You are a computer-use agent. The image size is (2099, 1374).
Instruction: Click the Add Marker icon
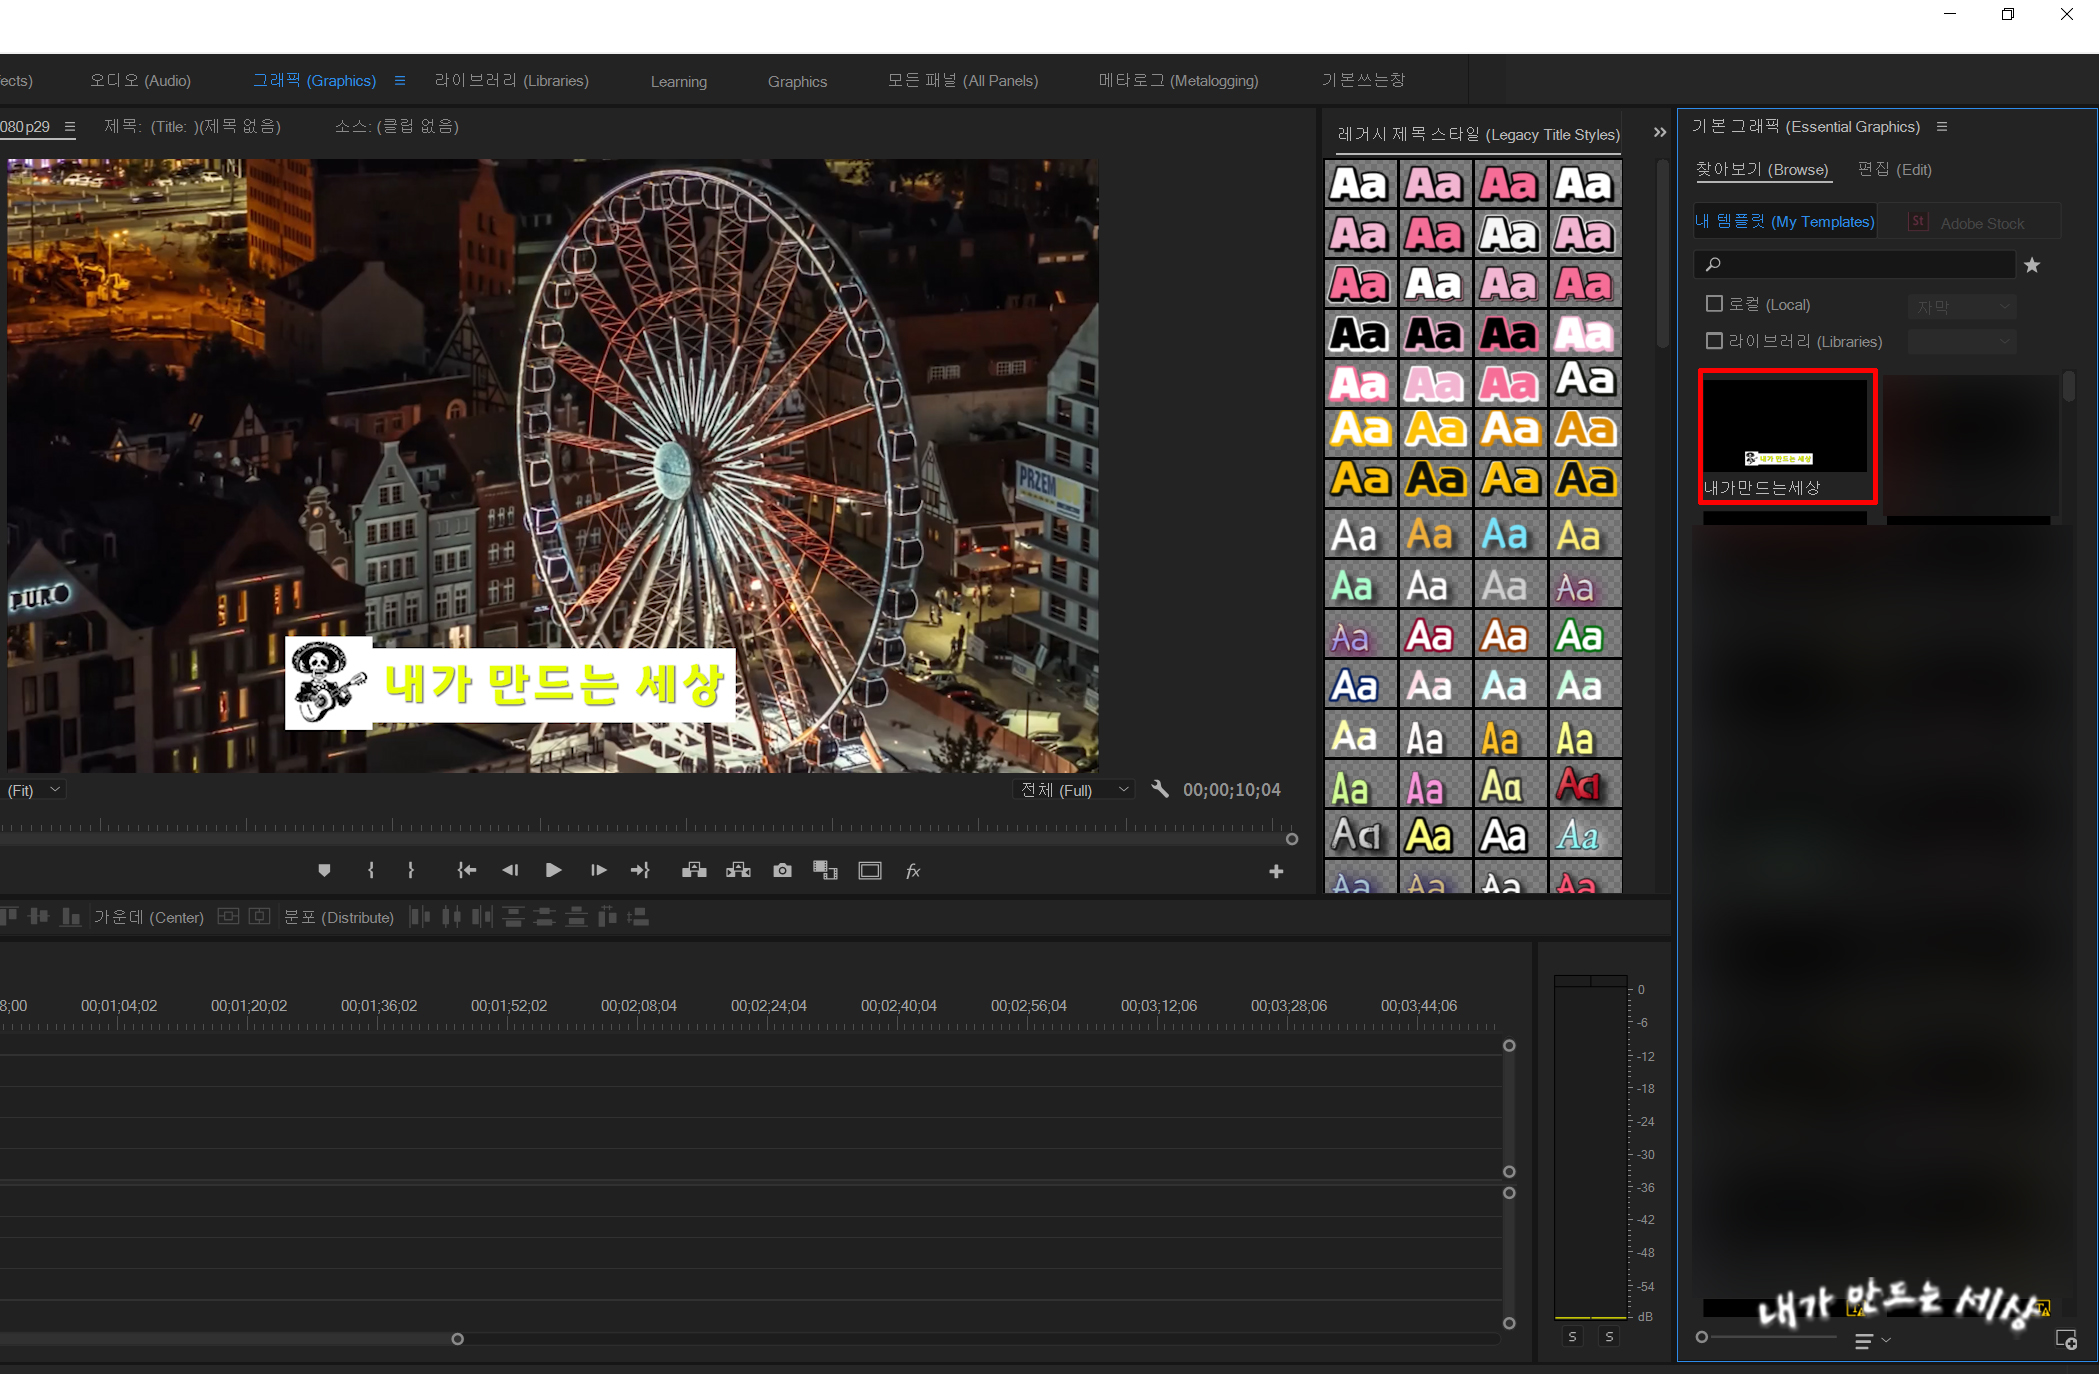click(x=324, y=871)
